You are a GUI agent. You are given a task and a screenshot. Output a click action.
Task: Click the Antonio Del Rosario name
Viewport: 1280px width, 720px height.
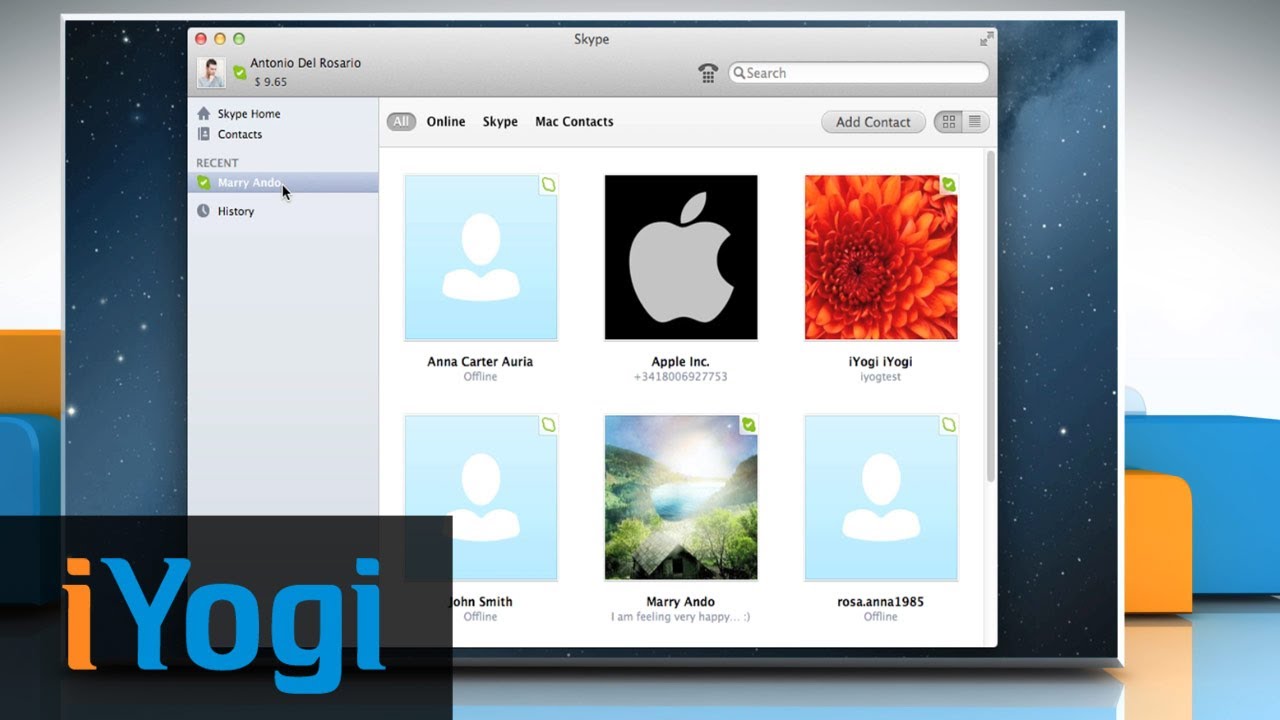point(305,63)
